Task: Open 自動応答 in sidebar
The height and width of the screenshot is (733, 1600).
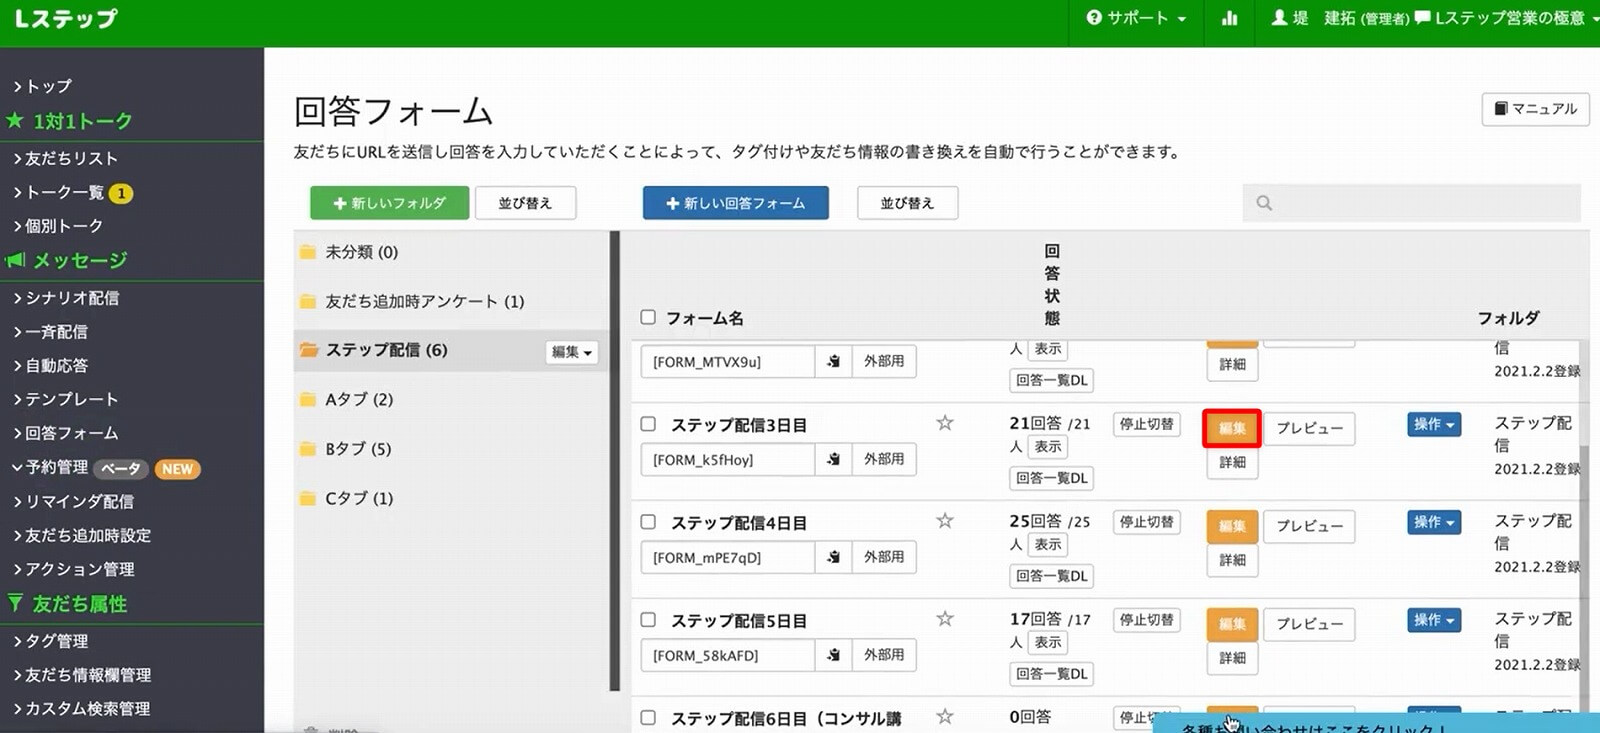Action: pos(50,365)
